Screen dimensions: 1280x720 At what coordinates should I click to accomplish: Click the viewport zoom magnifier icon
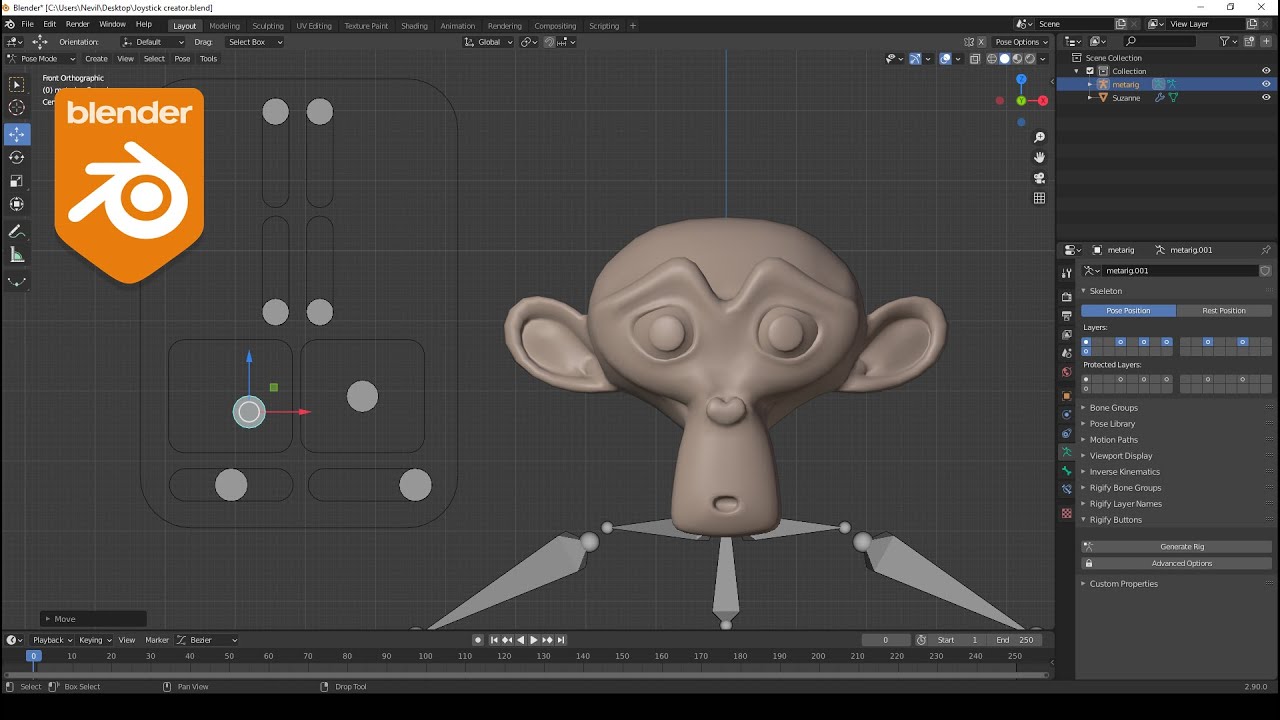click(1040, 137)
